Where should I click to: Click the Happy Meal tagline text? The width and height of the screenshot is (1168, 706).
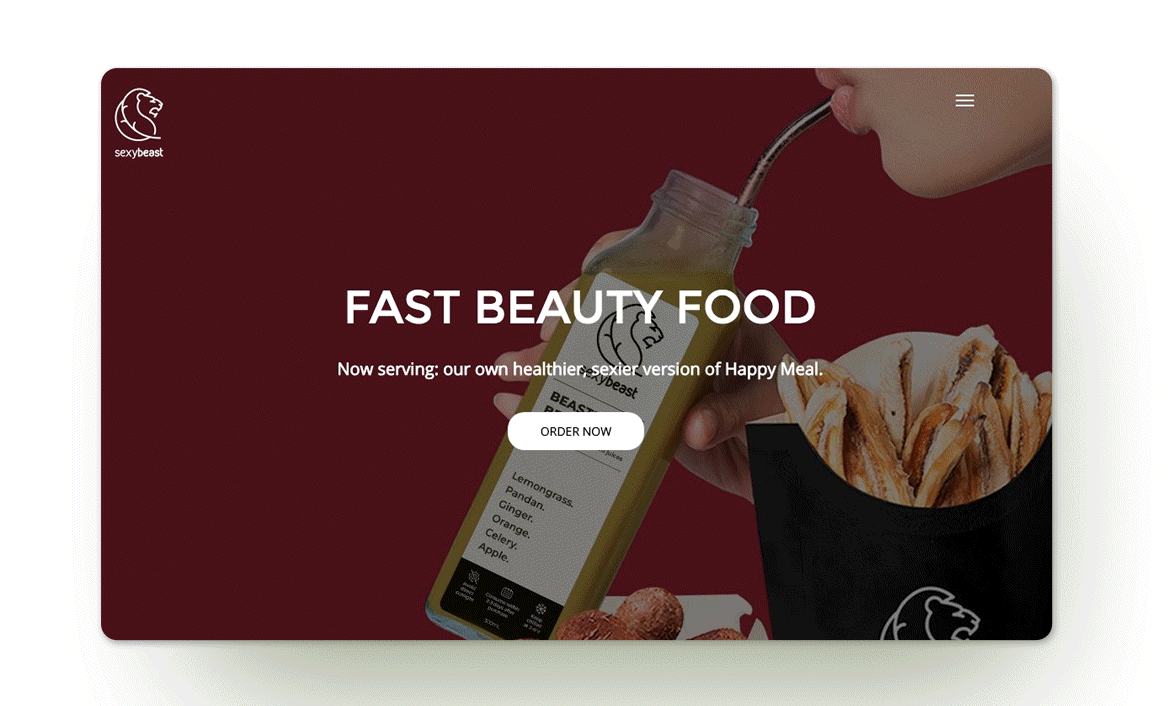(580, 369)
